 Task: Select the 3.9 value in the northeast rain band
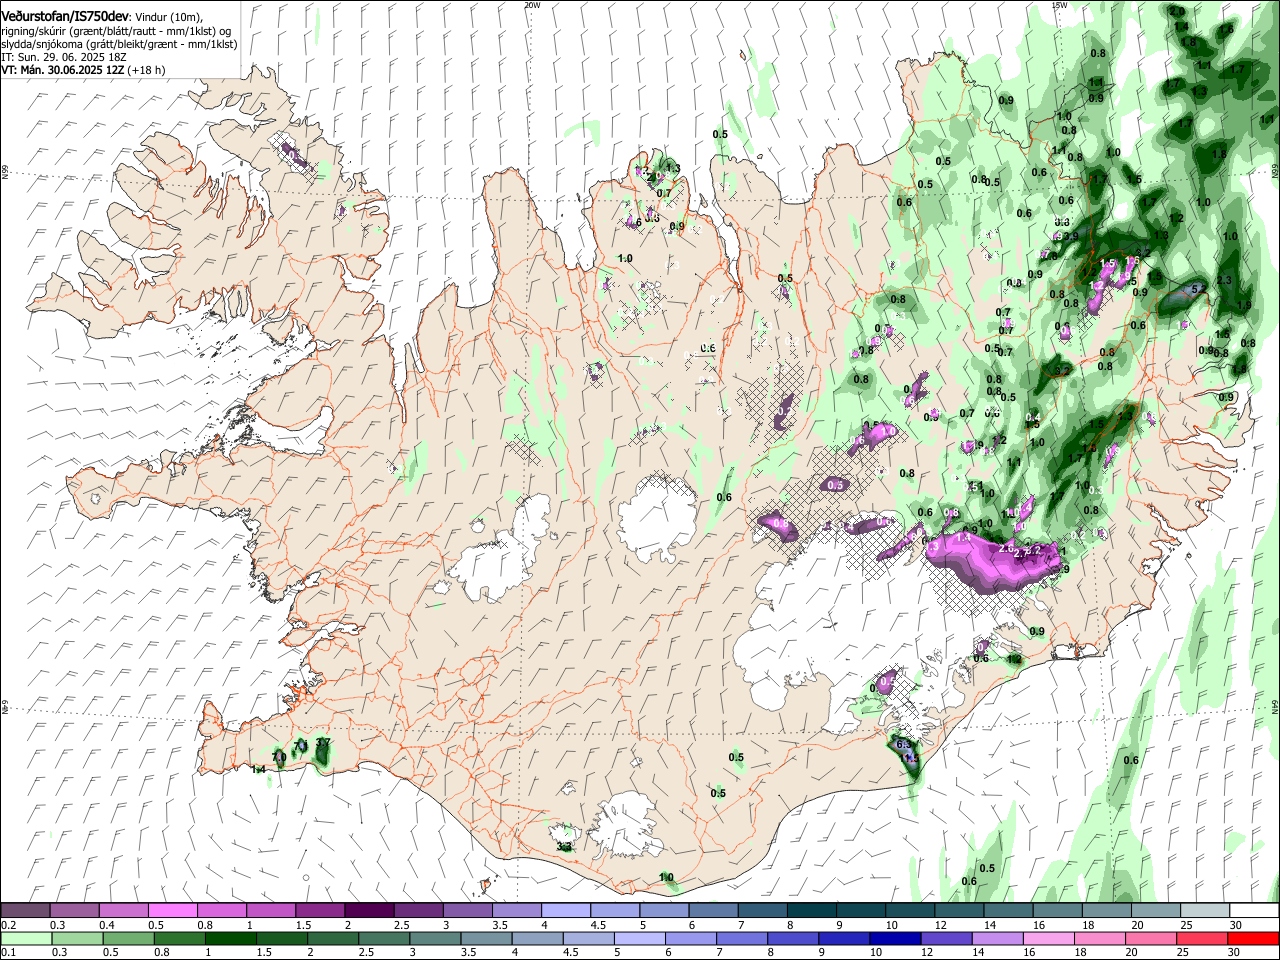(1071, 237)
